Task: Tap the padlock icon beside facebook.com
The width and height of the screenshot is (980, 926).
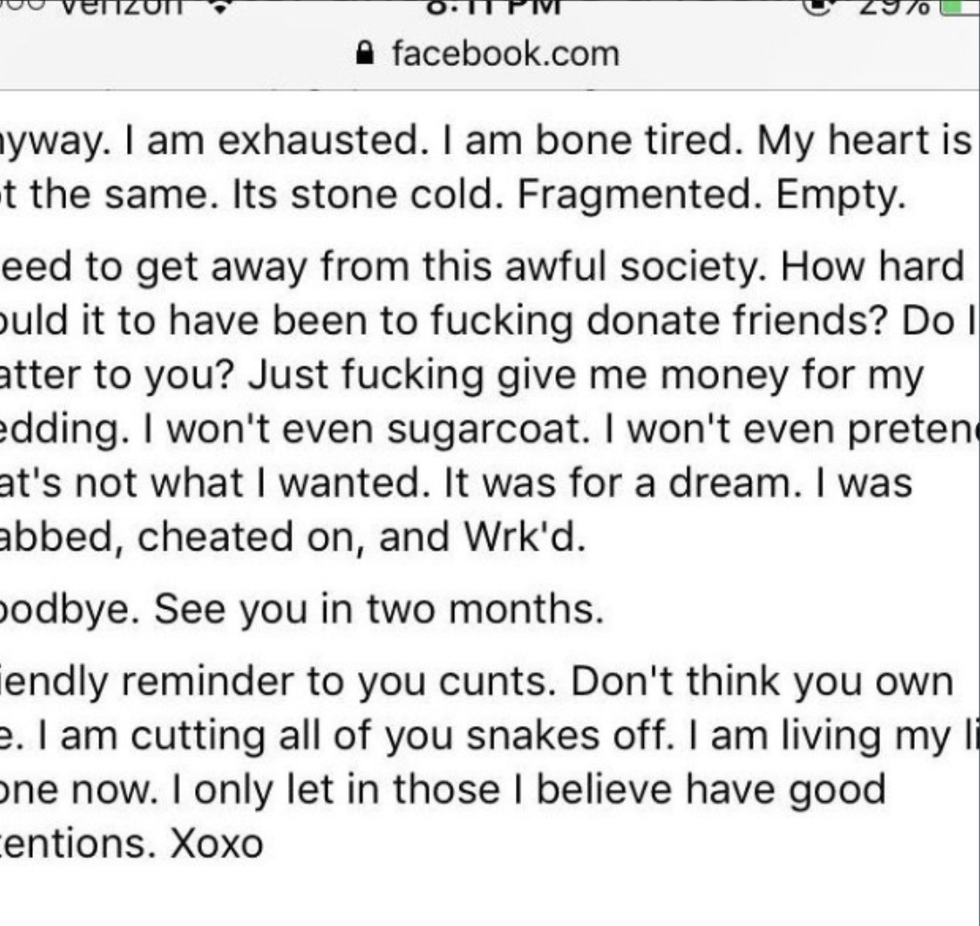Action: (367, 53)
